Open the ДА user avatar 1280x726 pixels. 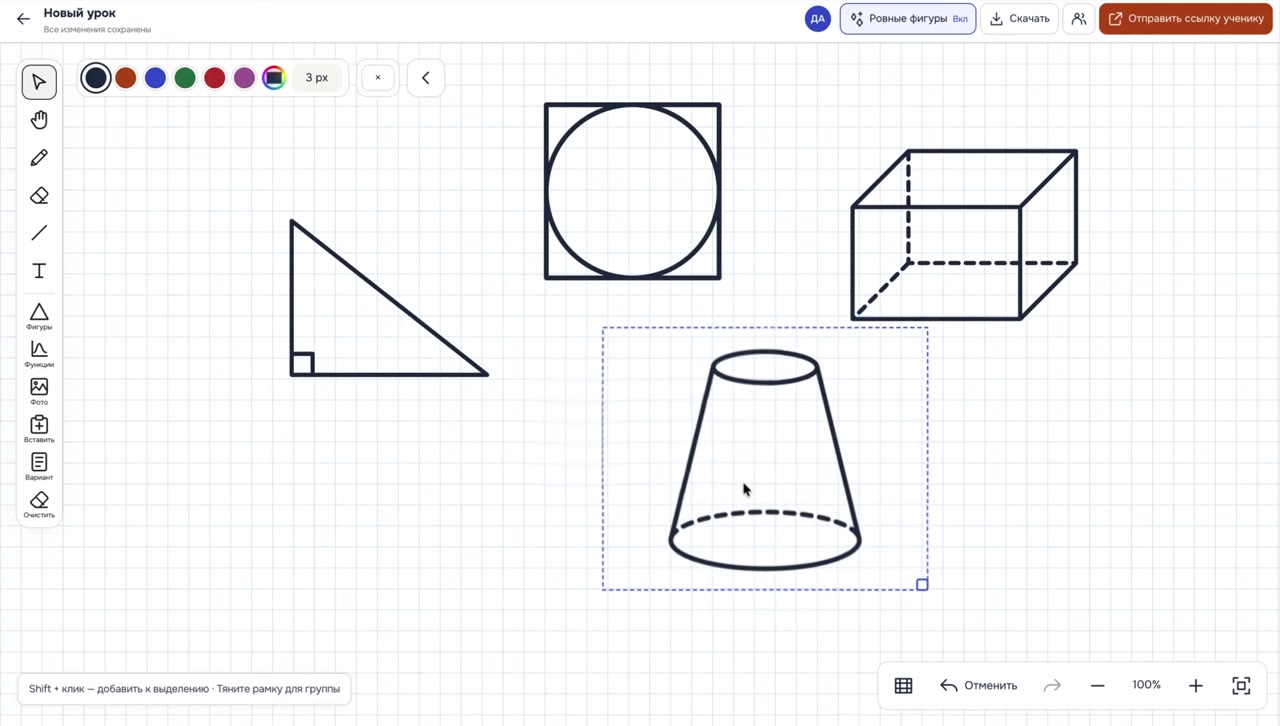coord(818,19)
